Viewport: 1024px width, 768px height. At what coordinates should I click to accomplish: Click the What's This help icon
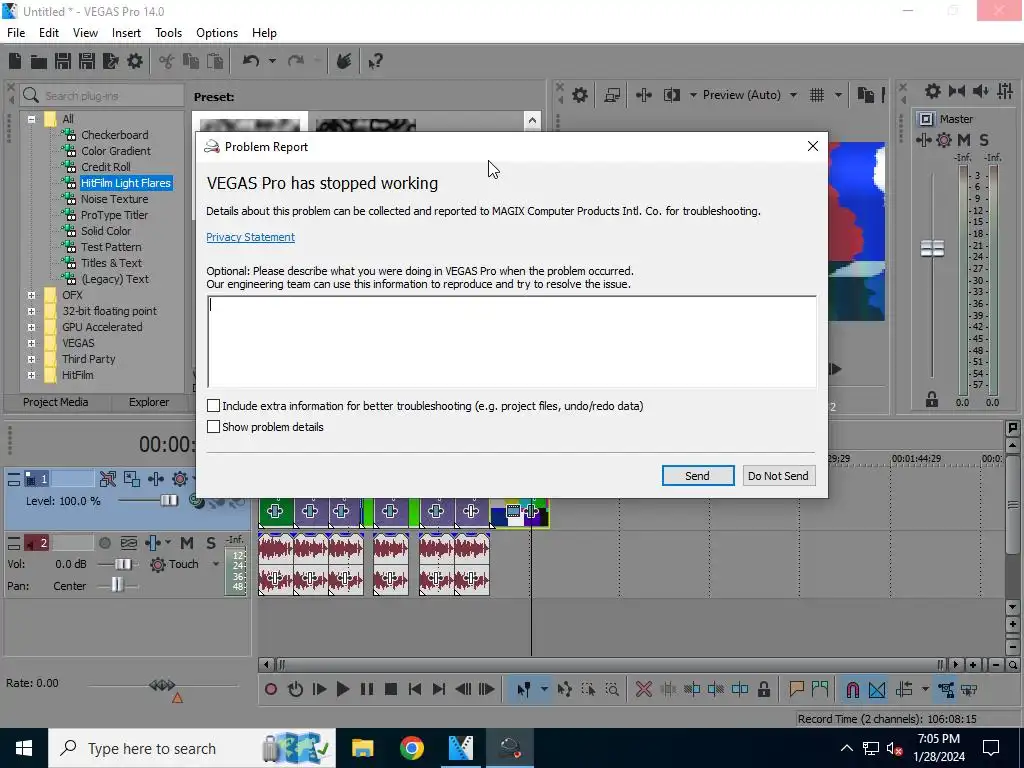[x=375, y=61]
